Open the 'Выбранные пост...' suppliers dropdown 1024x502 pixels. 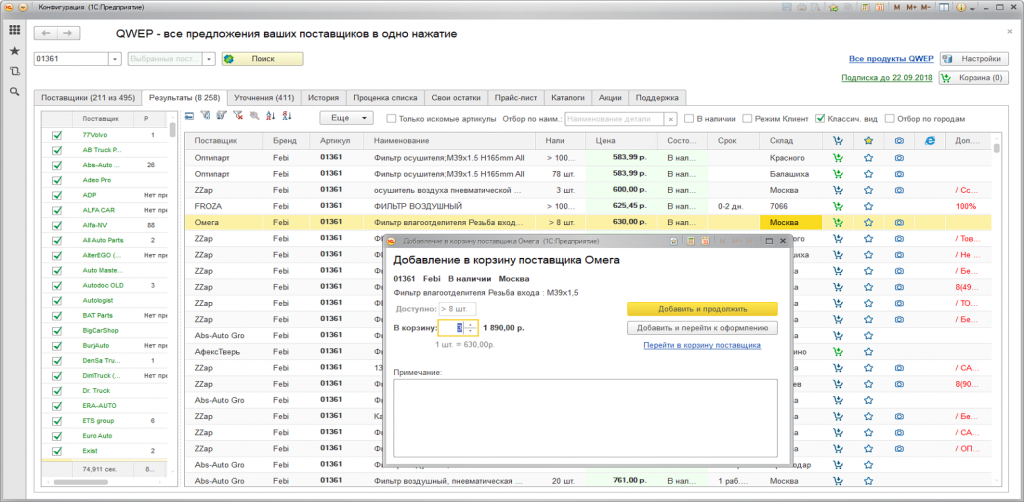pos(209,59)
